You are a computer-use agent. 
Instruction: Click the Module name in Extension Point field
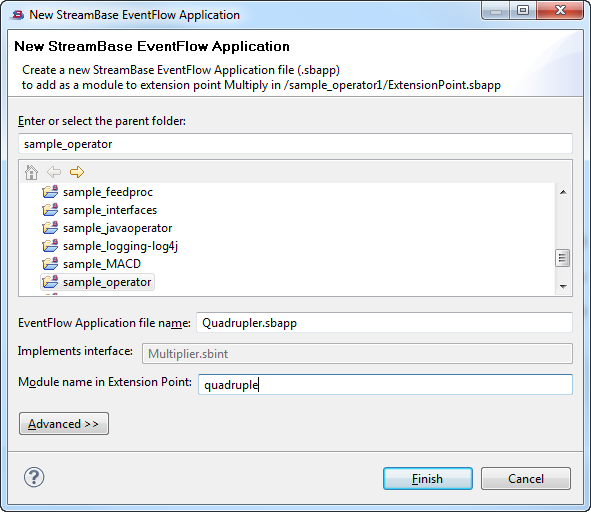coord(385,385)
